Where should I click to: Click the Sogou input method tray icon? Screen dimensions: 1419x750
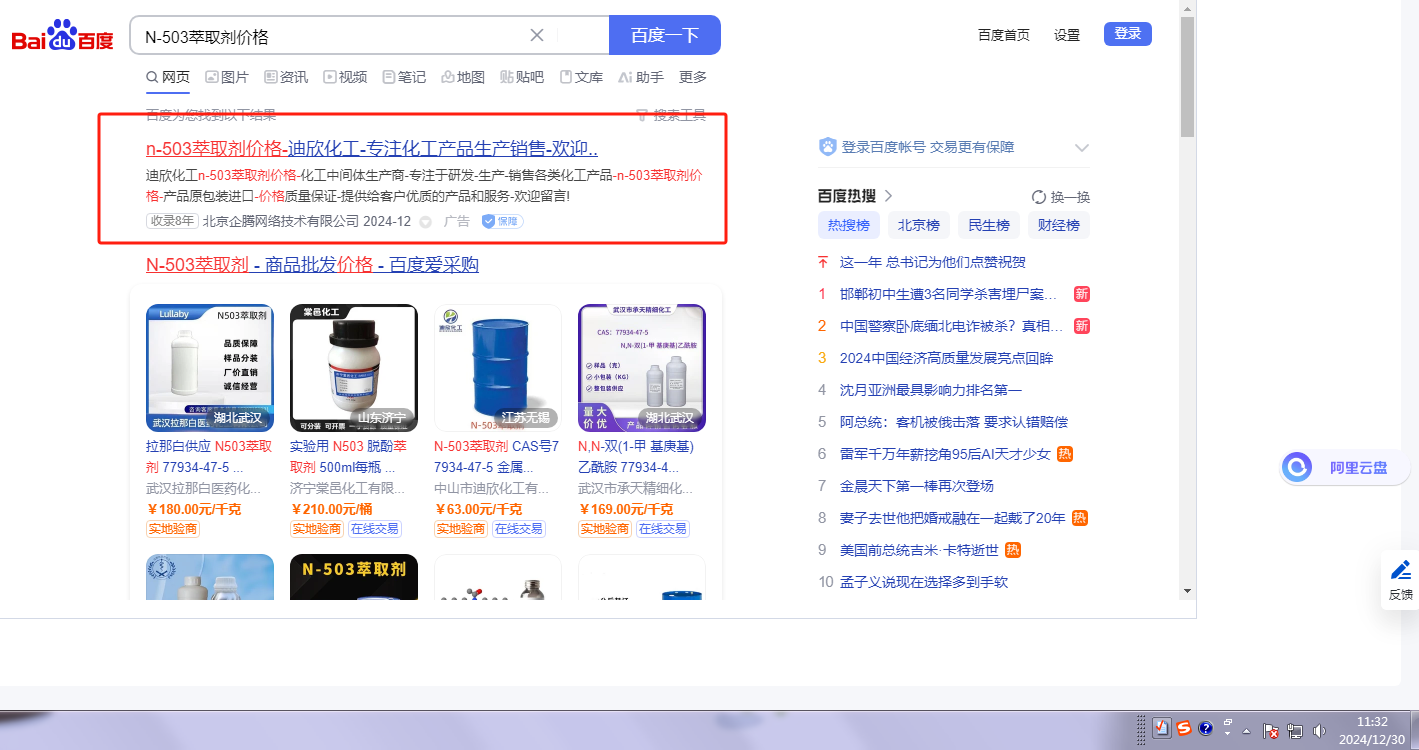pos(1184,728)
